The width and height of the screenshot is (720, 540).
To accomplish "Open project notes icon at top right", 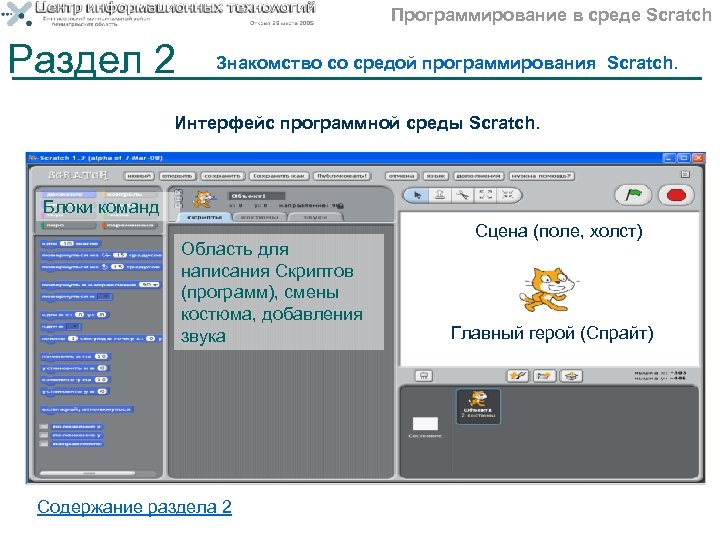I will [685, 174].
